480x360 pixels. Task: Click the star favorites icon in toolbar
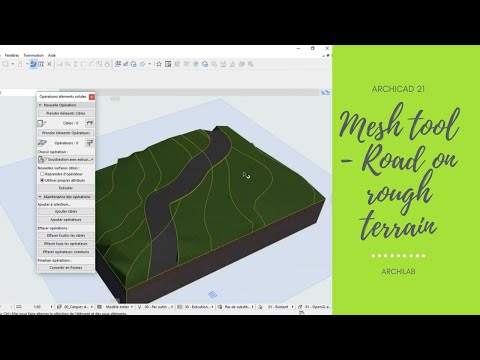[159, 64]
